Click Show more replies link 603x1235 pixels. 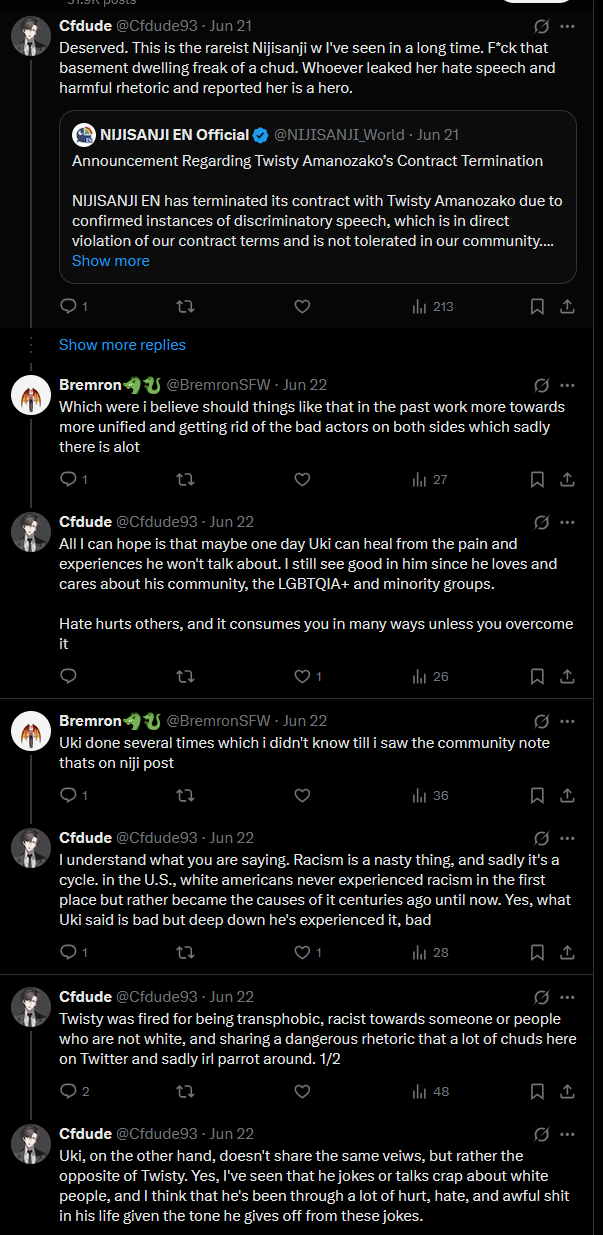(x=122, y=345)
